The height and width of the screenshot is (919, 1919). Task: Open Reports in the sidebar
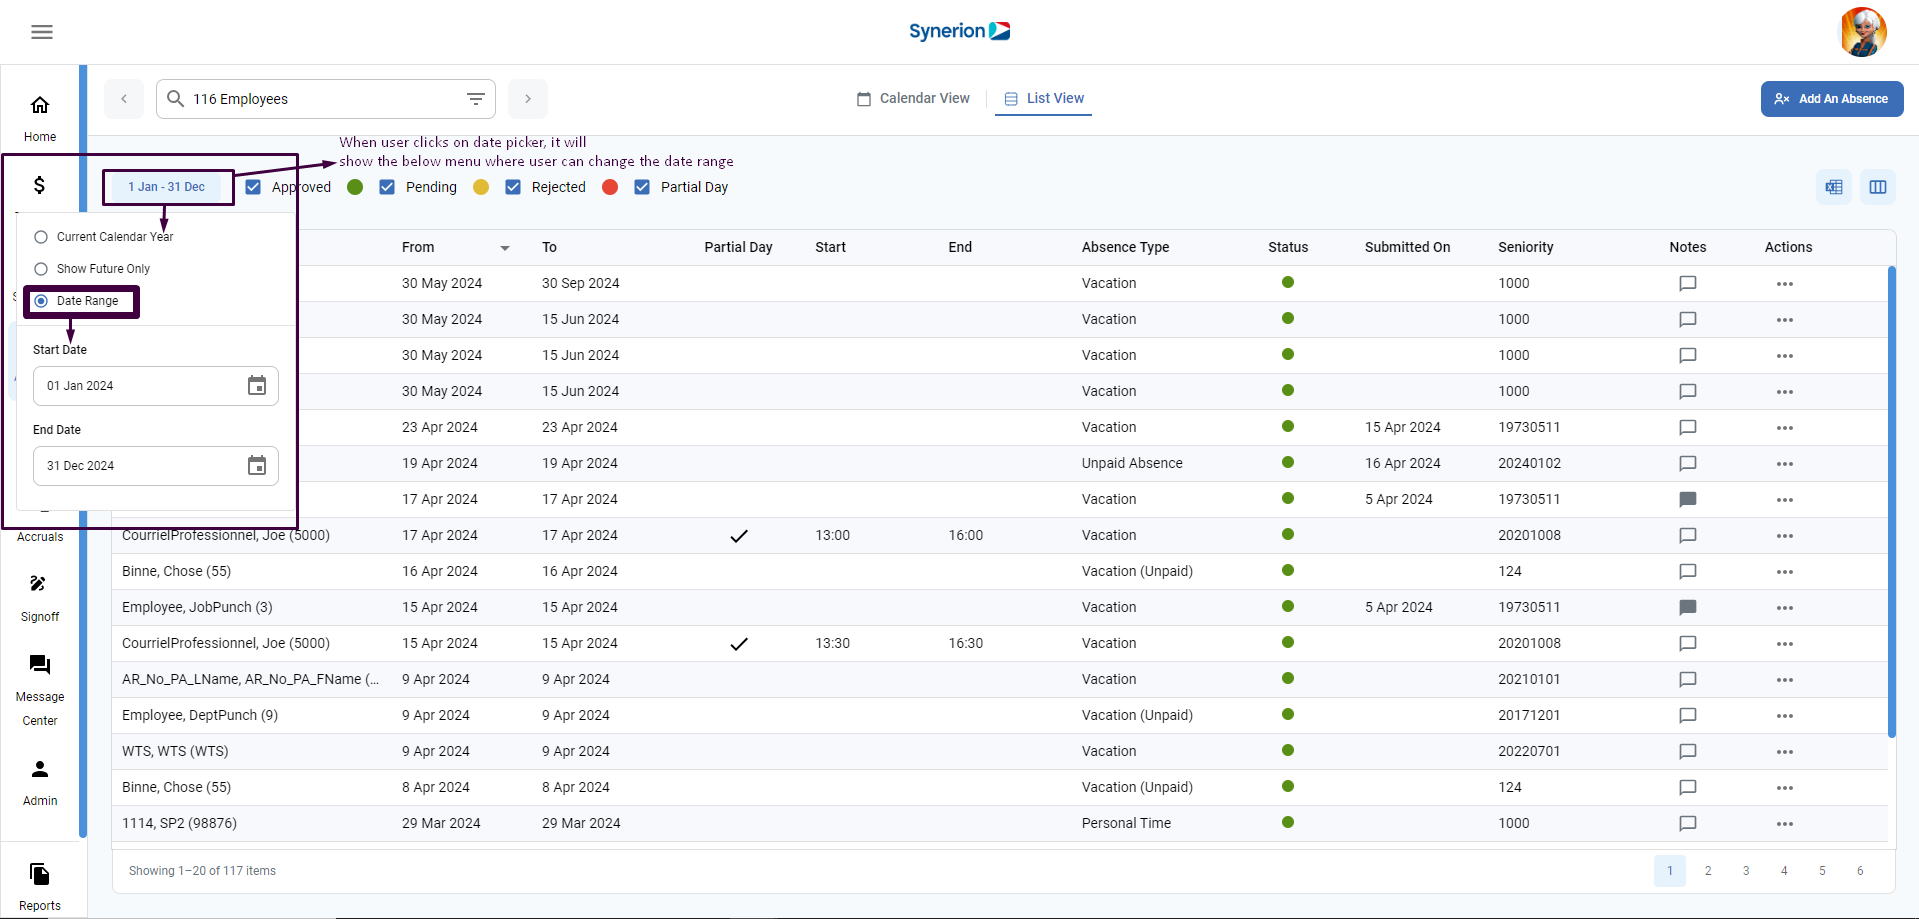pos(40,886)
